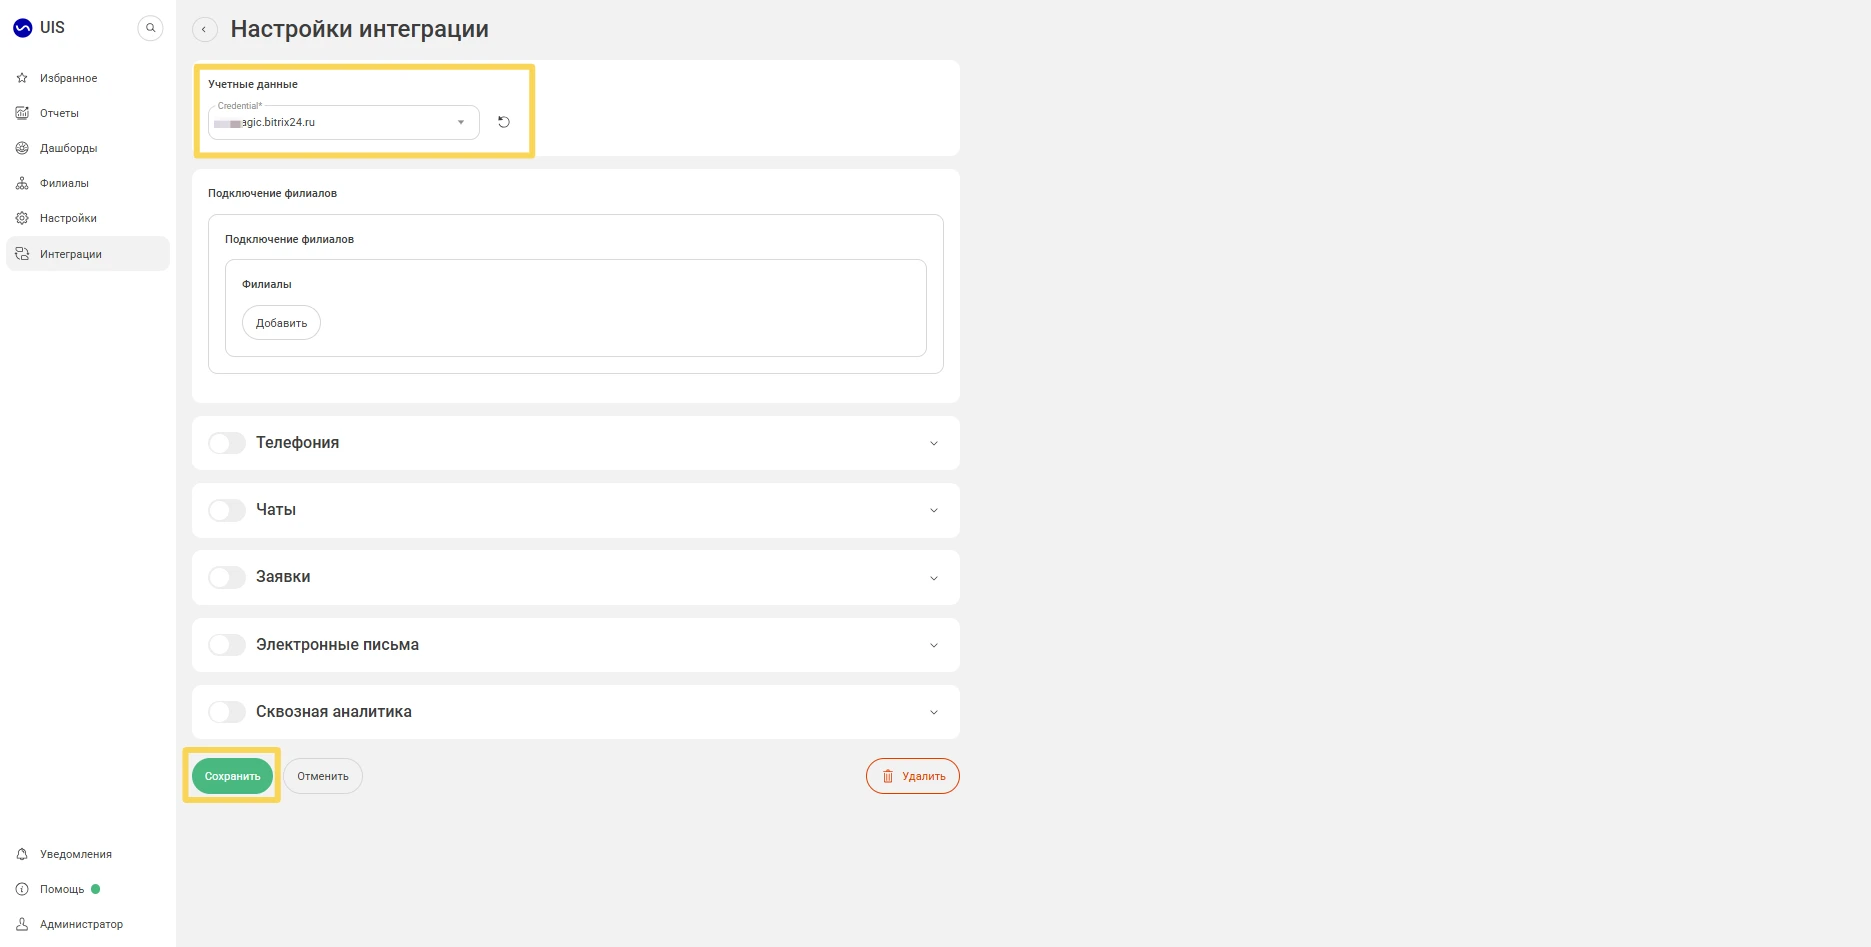
Task: Click the Уведомления bell icon
Action: click(x=22, y=854)
